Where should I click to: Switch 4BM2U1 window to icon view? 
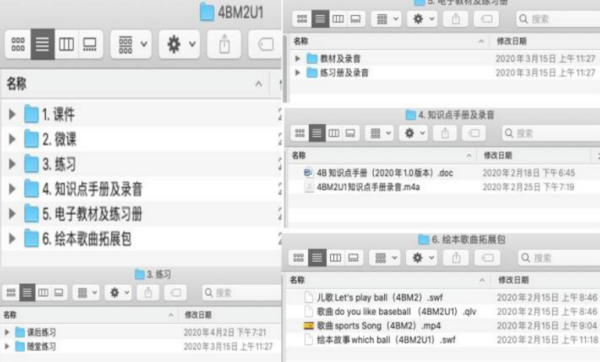click(x=18, y=44)
